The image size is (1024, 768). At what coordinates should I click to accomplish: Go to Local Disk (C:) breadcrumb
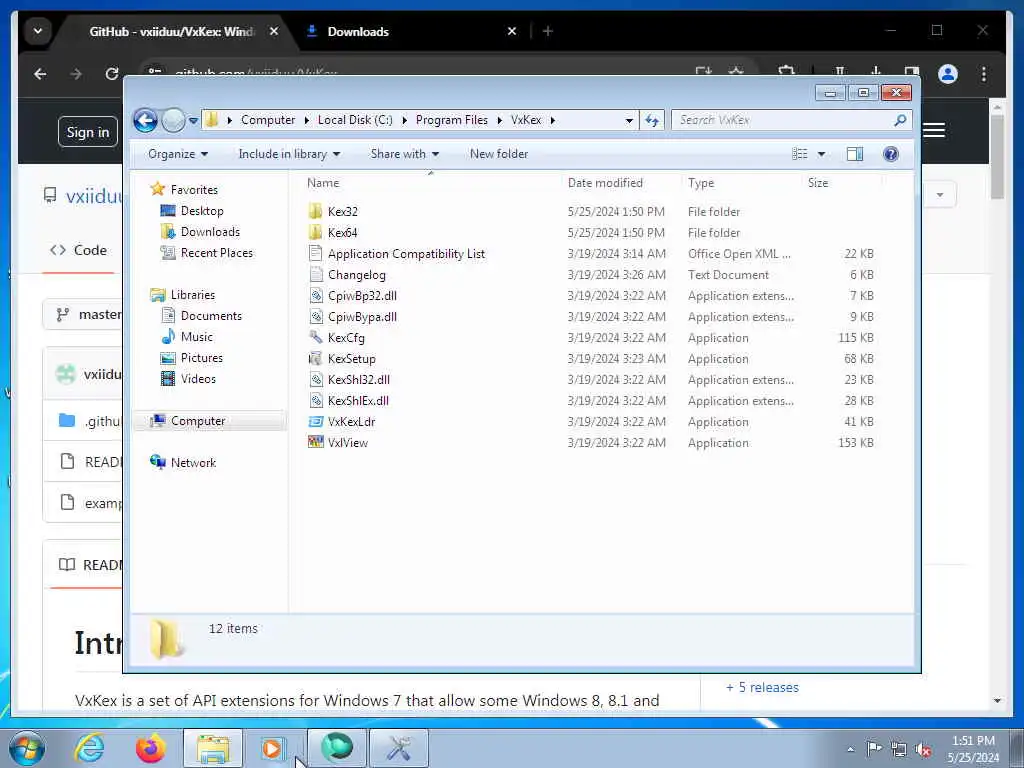tap(355, 120)
